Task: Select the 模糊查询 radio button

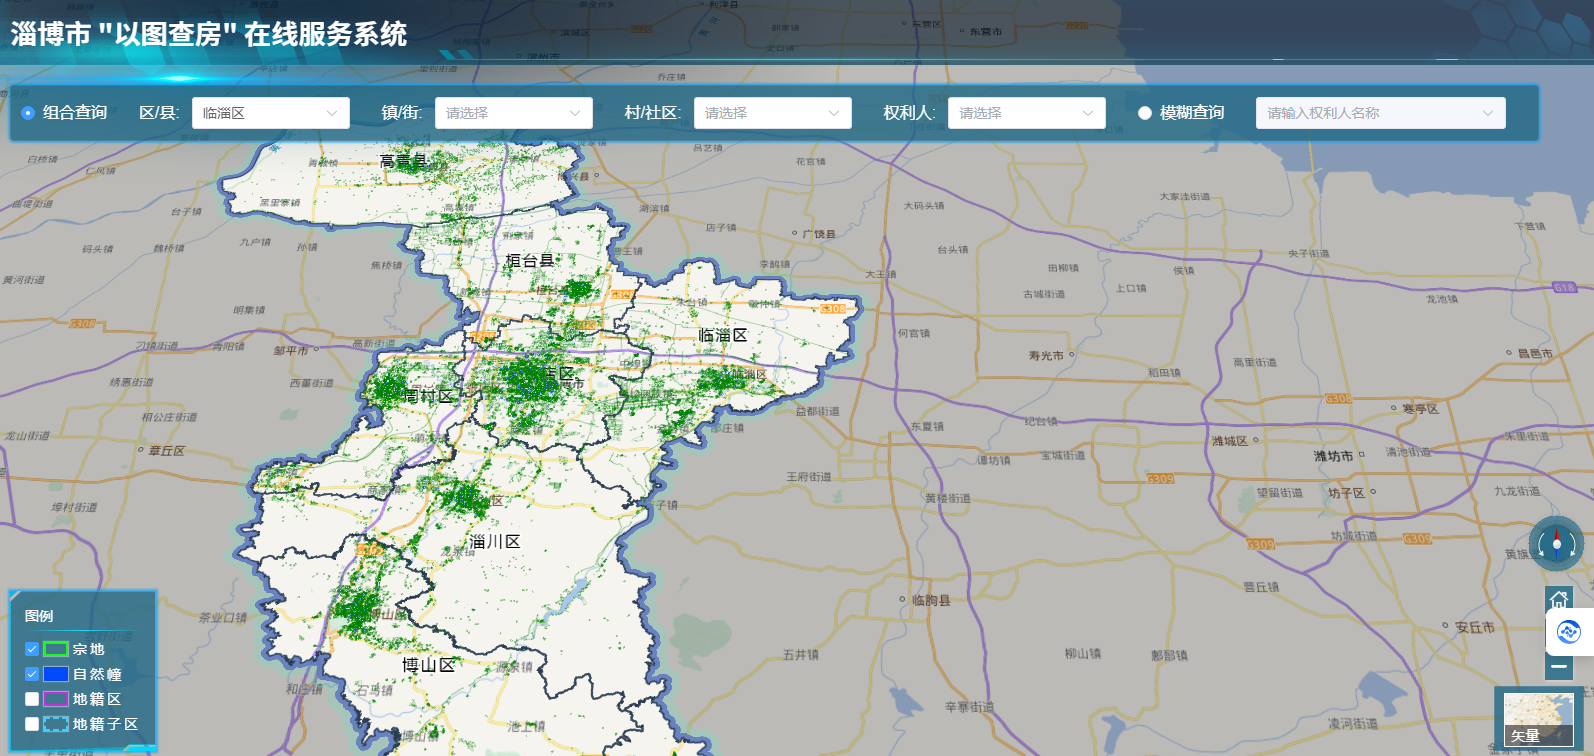Action: 1145,113
